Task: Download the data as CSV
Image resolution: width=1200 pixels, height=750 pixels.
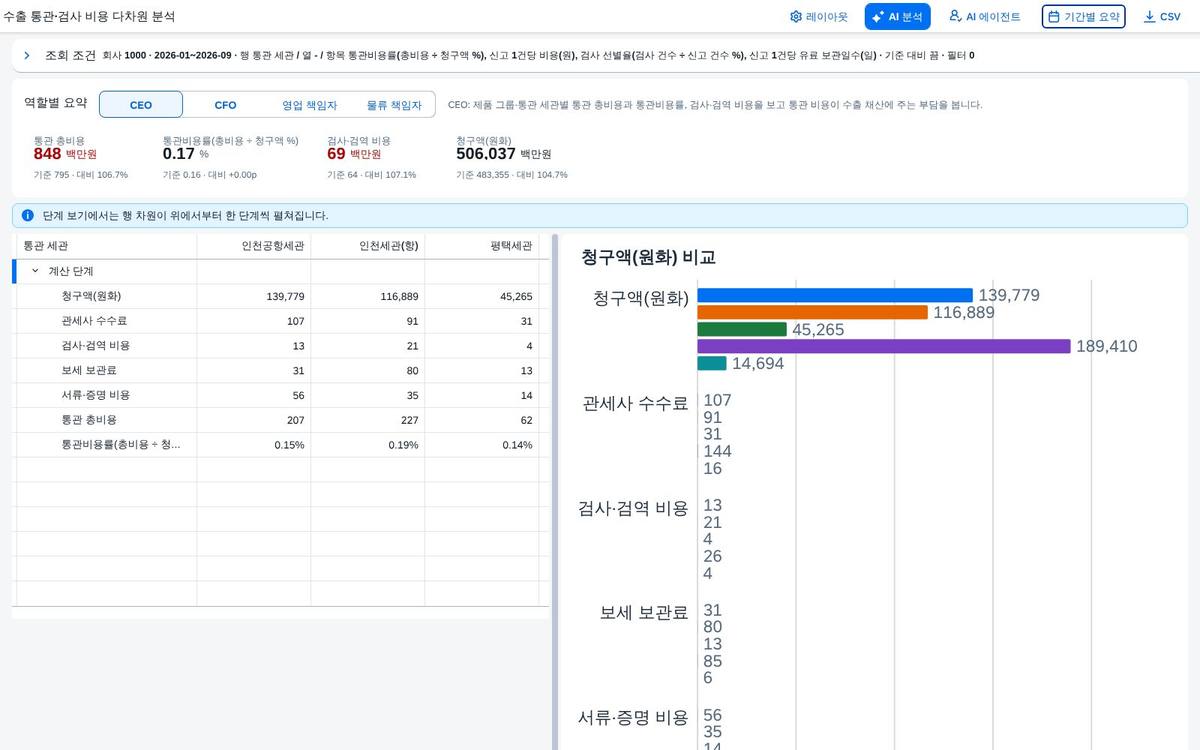Action: [1162, 17]
